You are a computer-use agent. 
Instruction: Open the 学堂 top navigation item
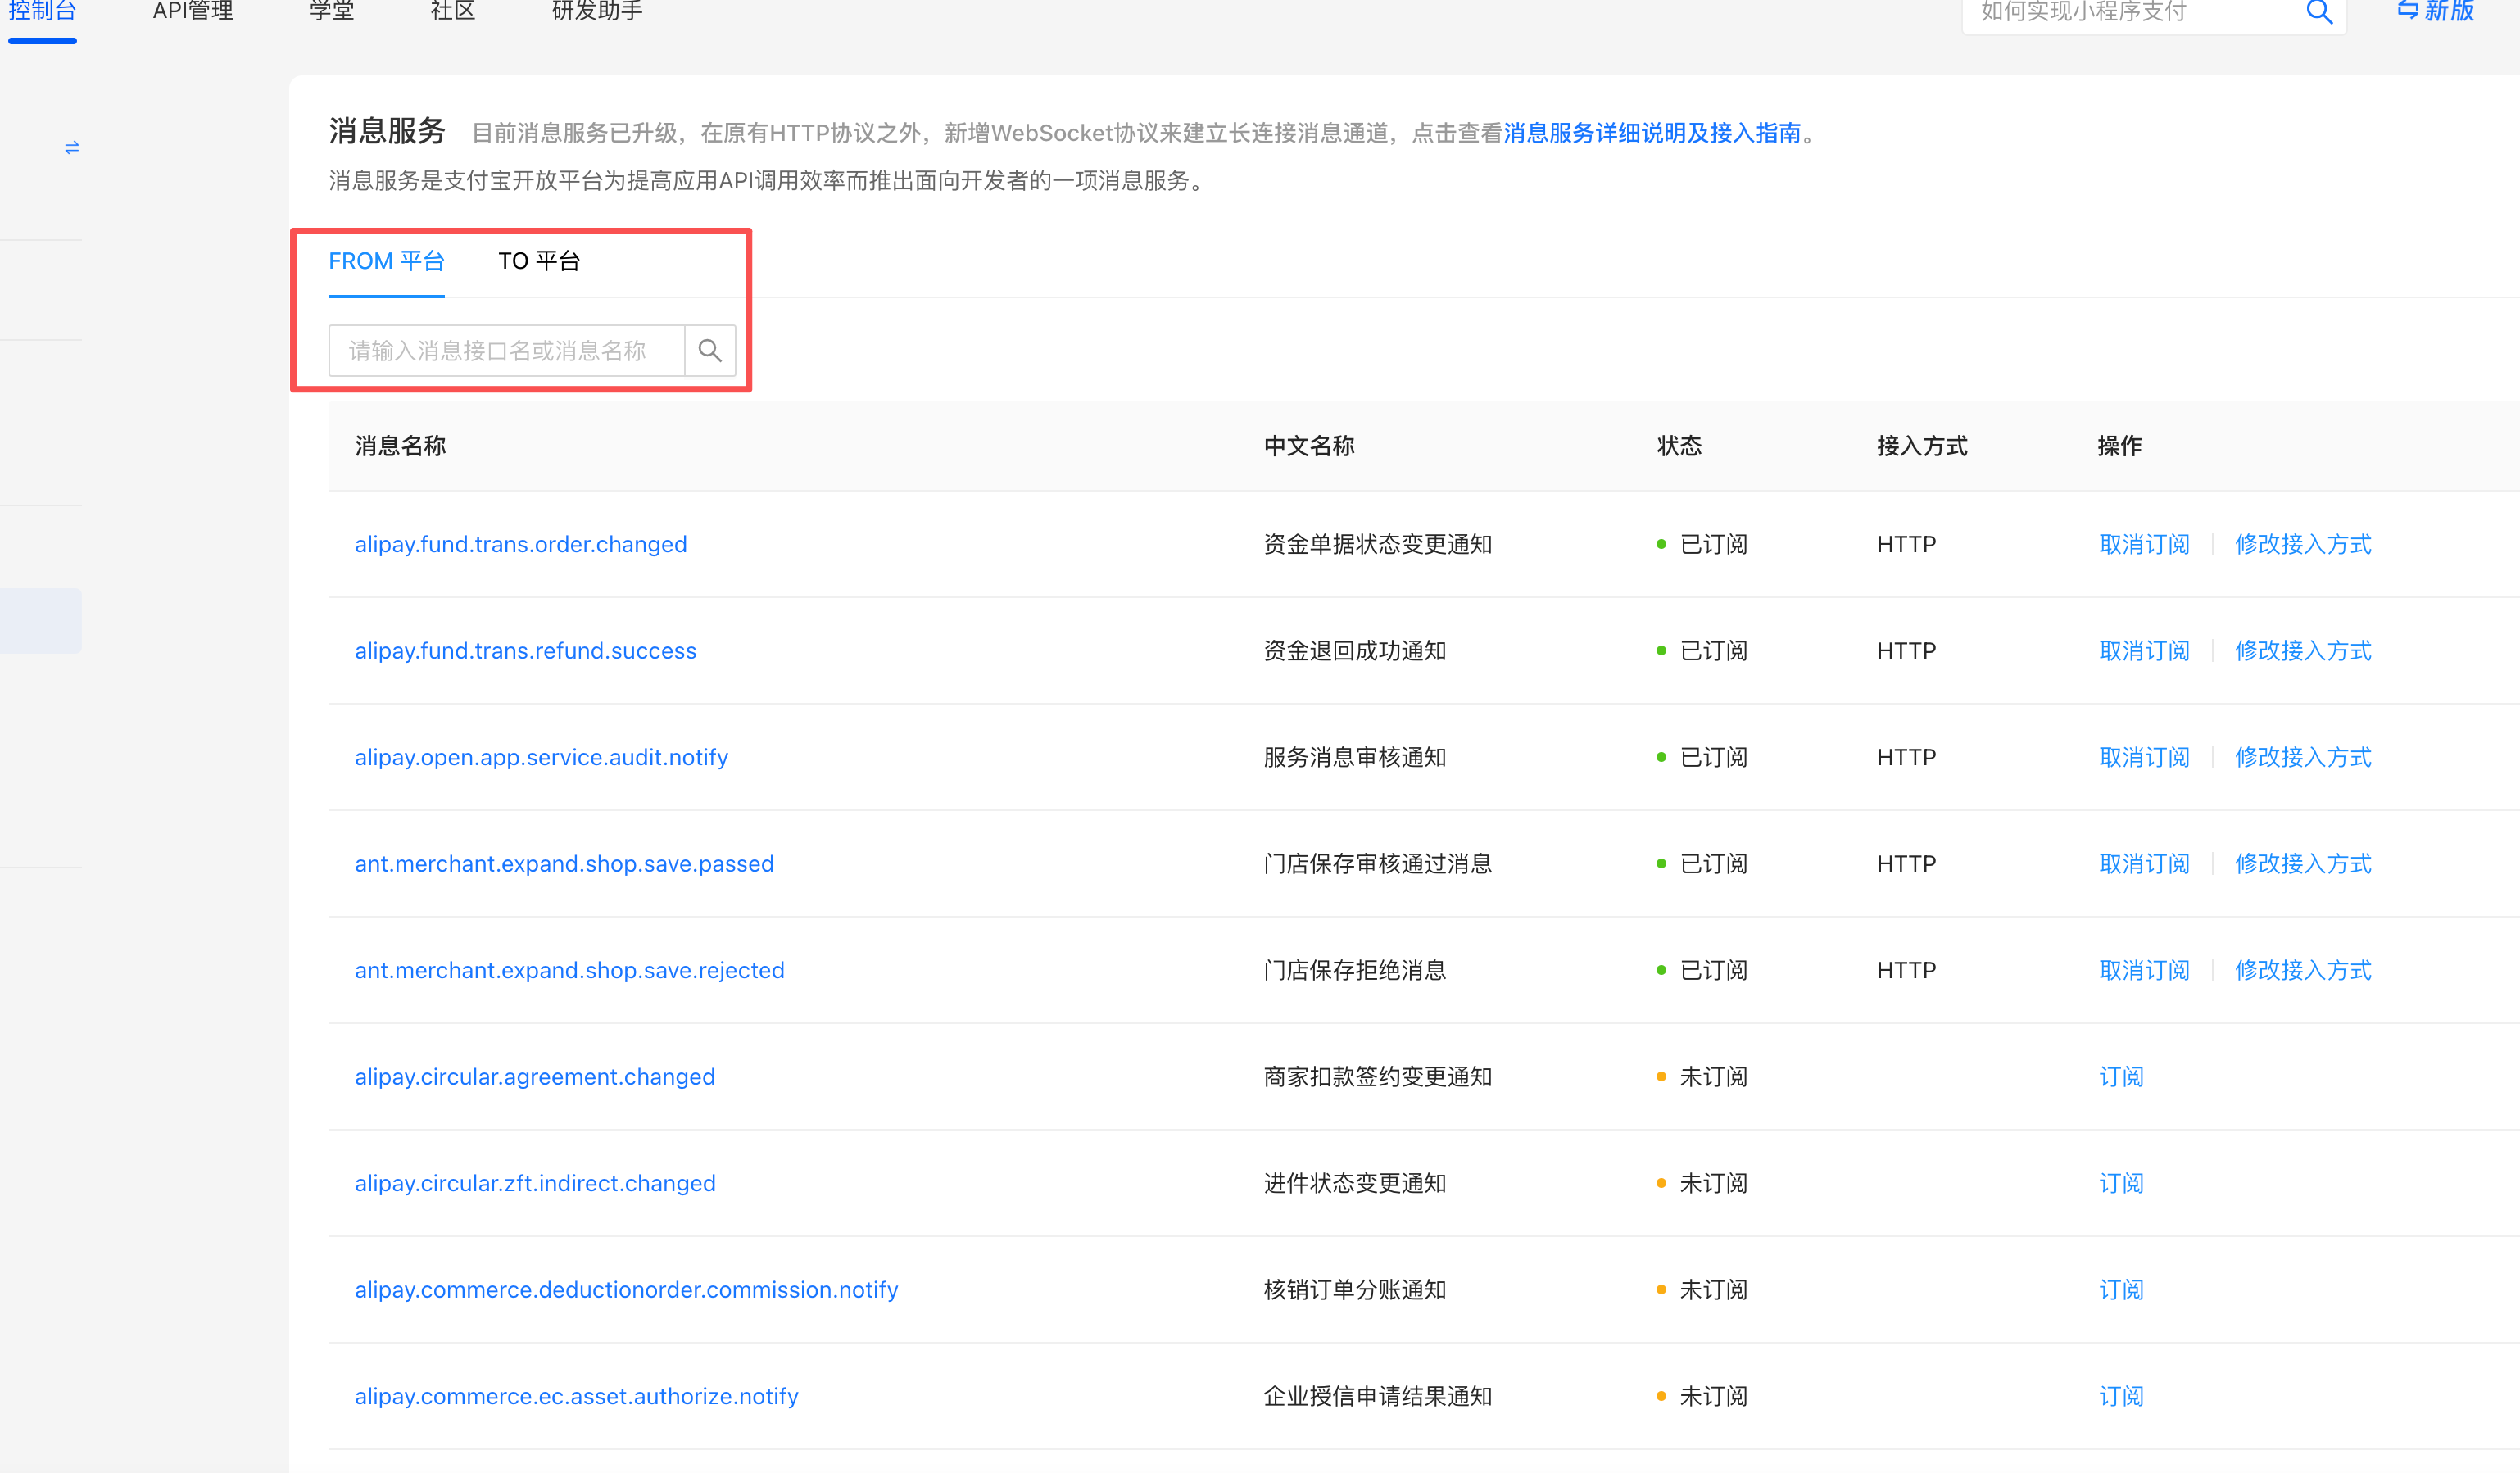(332, 12)
